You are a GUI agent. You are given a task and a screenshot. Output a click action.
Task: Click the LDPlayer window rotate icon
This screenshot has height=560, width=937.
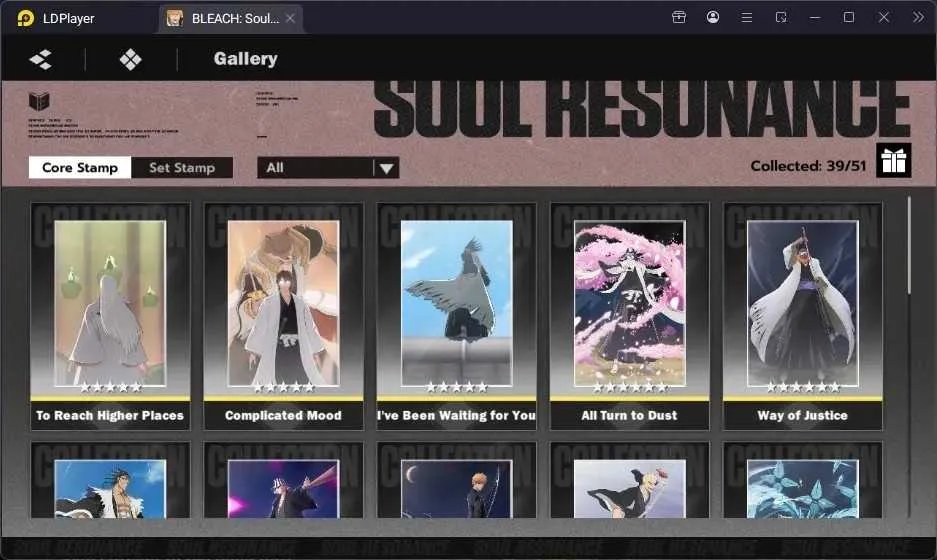[x=781, y=17]
